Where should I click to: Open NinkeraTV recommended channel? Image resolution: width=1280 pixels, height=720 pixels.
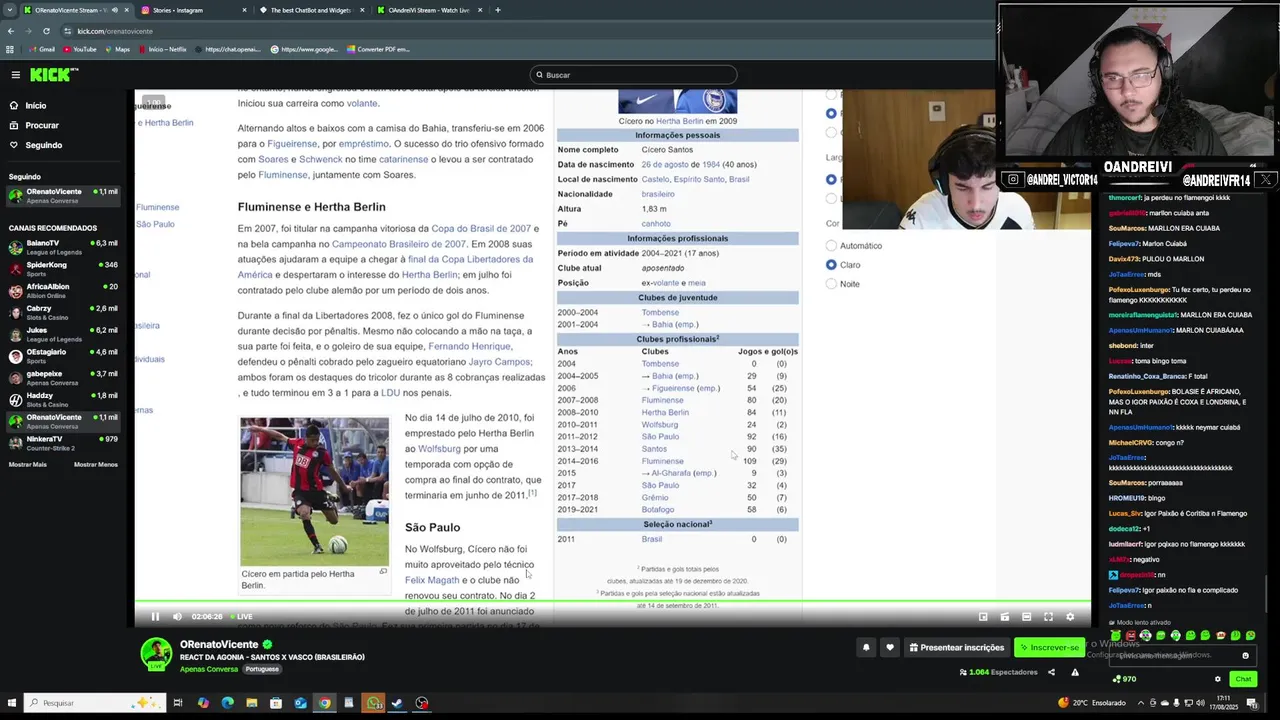pyautogui.click(x=64, y=442)
